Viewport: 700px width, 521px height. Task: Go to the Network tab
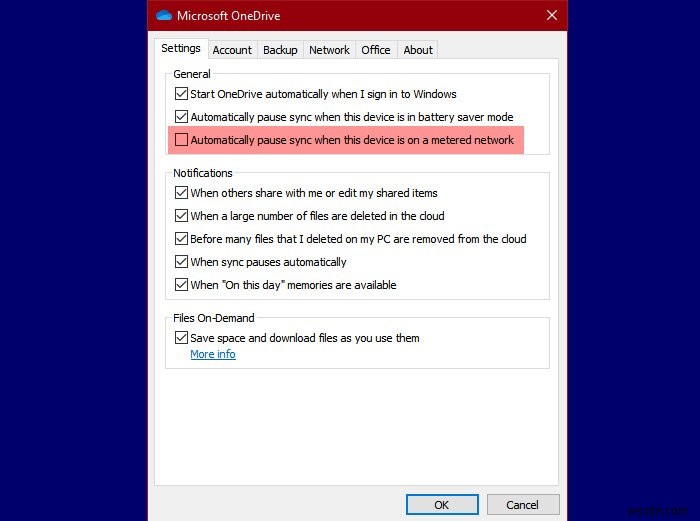point(329,50)
